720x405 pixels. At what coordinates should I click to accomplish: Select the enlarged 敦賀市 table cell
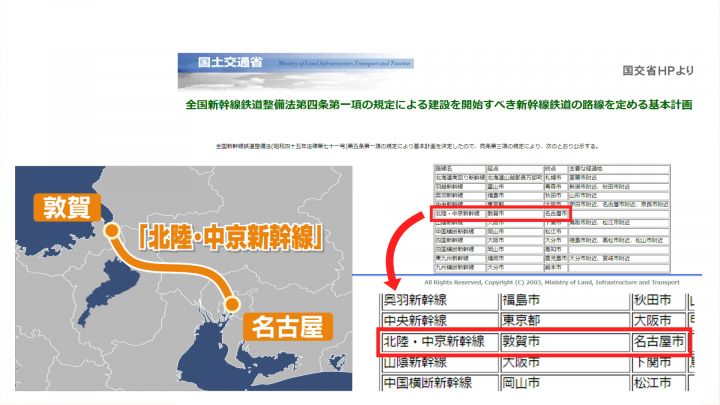point(564,342)
